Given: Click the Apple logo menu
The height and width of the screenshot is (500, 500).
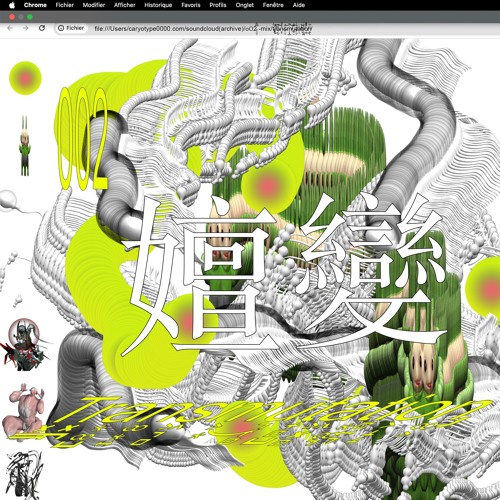Looking at the screenshot, I should [12, 5].
